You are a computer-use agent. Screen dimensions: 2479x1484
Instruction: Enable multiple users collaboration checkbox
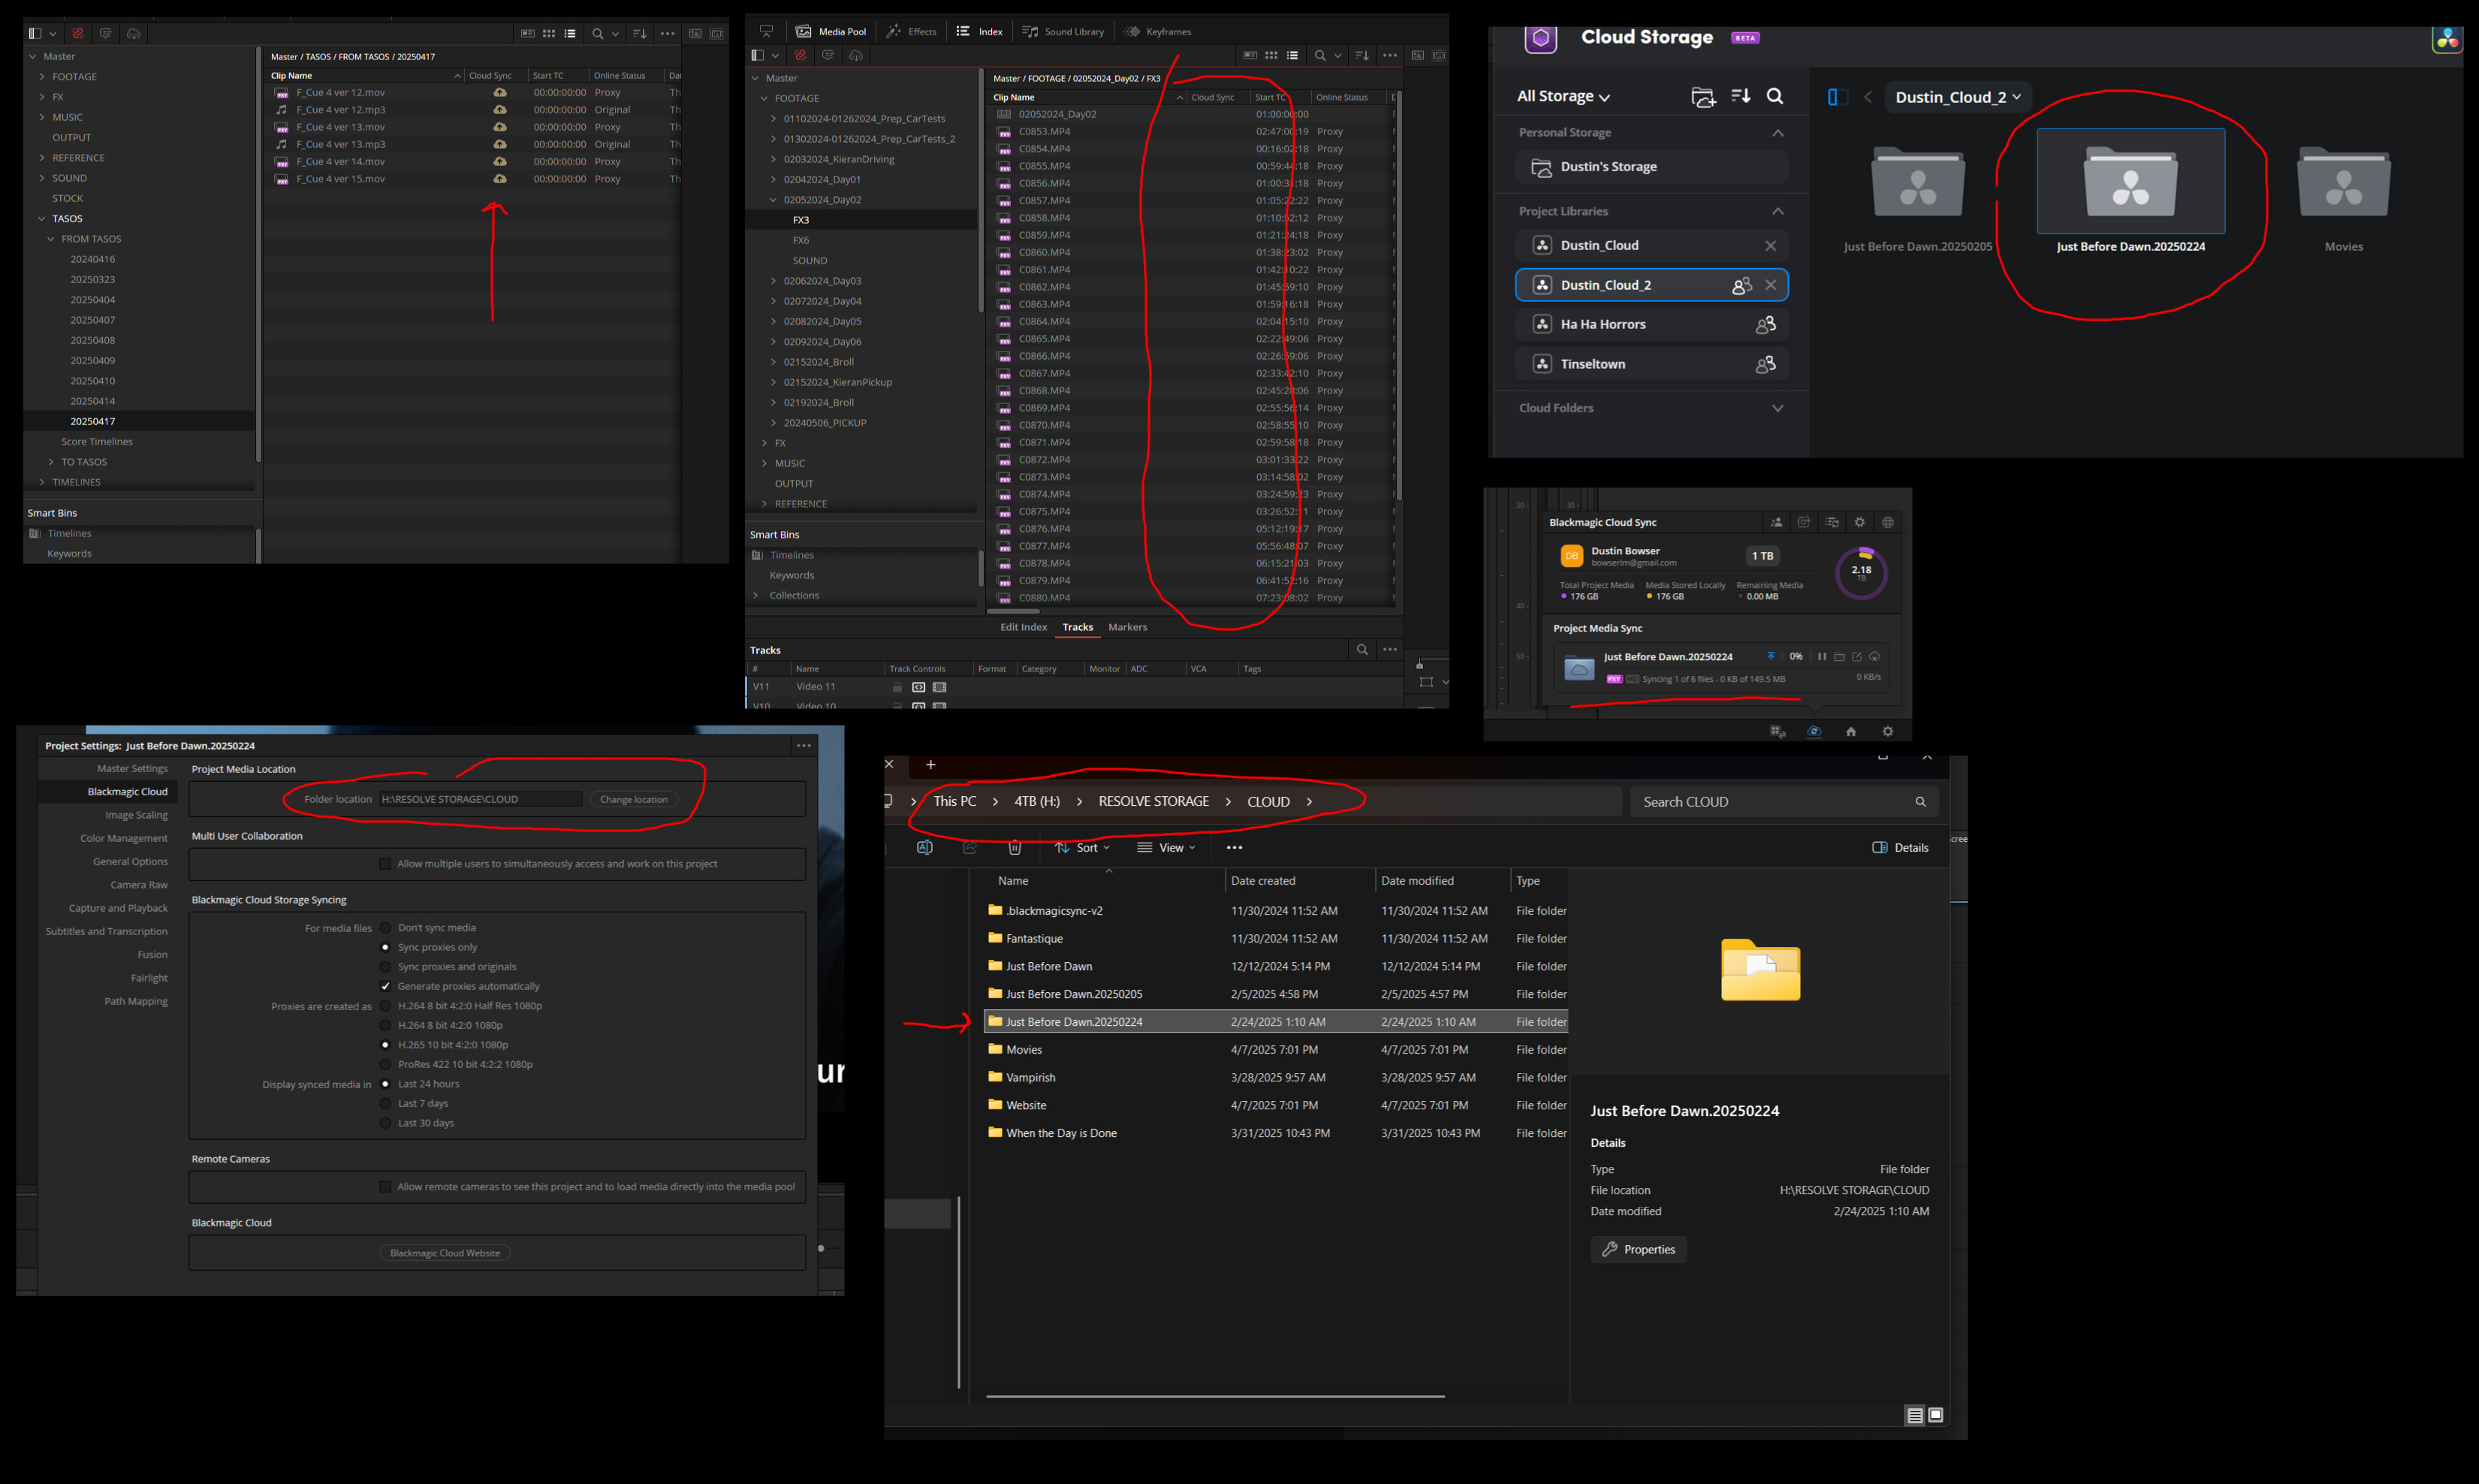[385, 864]
